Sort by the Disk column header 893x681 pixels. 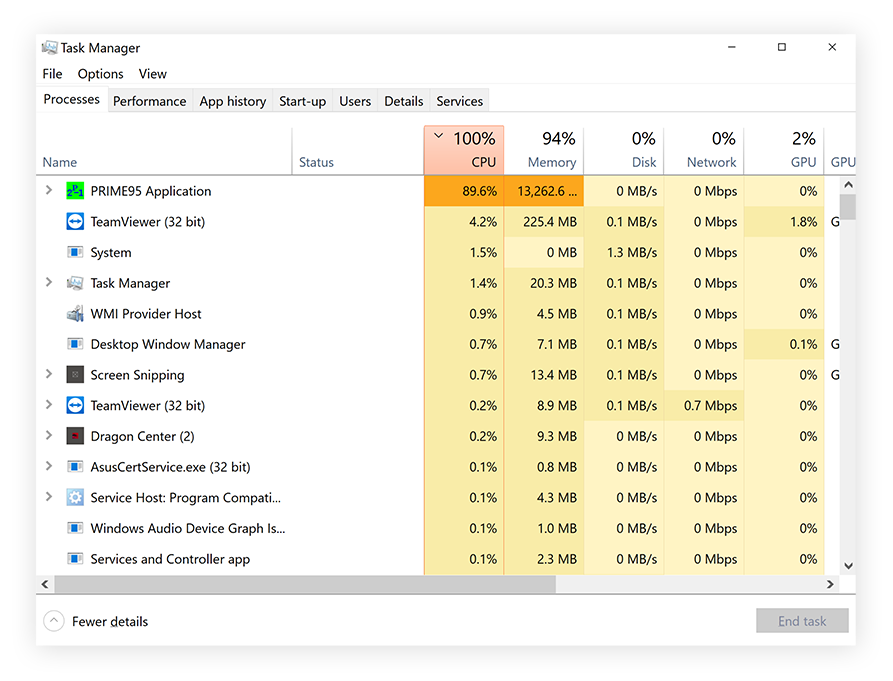[624, 150]
